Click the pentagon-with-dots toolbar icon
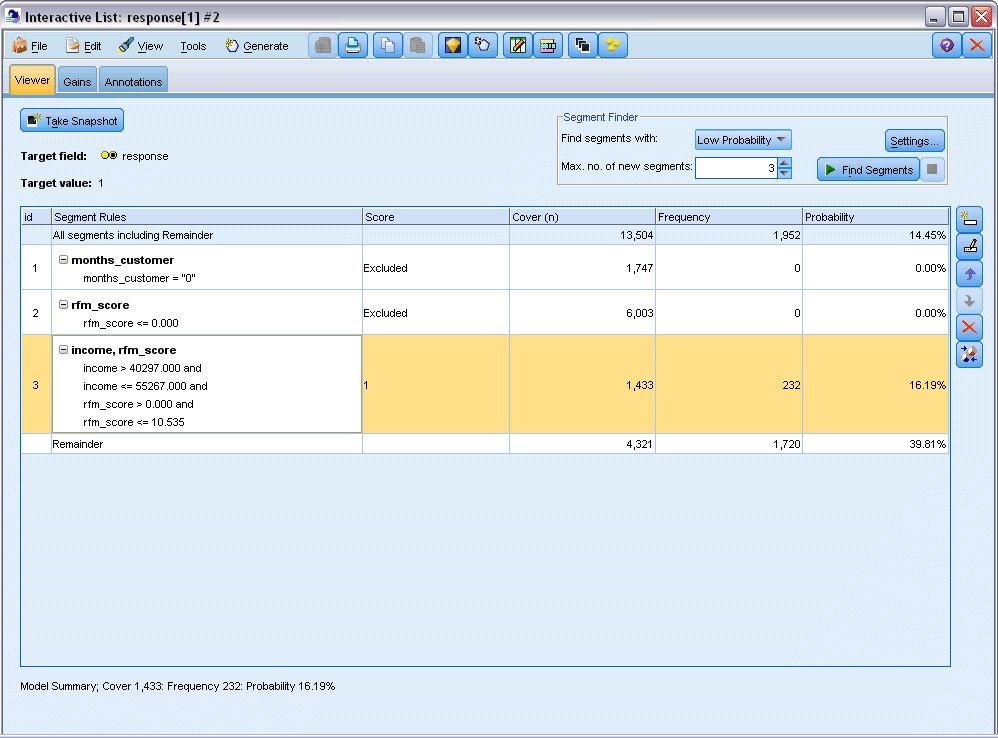998x738 pixels. pyautogui.click(x=482, y=45)
